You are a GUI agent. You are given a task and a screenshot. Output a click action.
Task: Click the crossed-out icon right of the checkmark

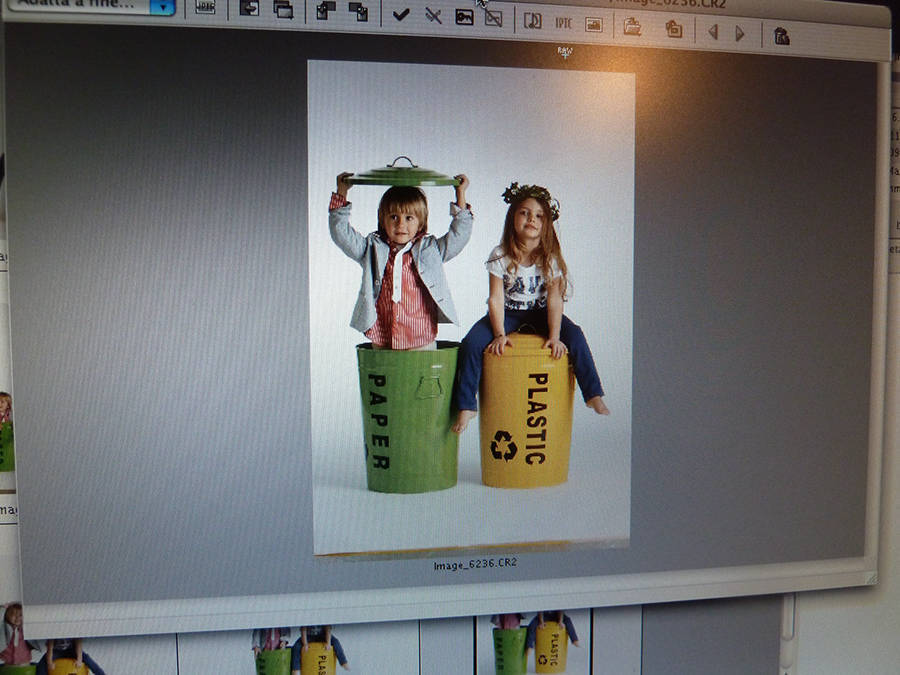[x=433, y=15]
